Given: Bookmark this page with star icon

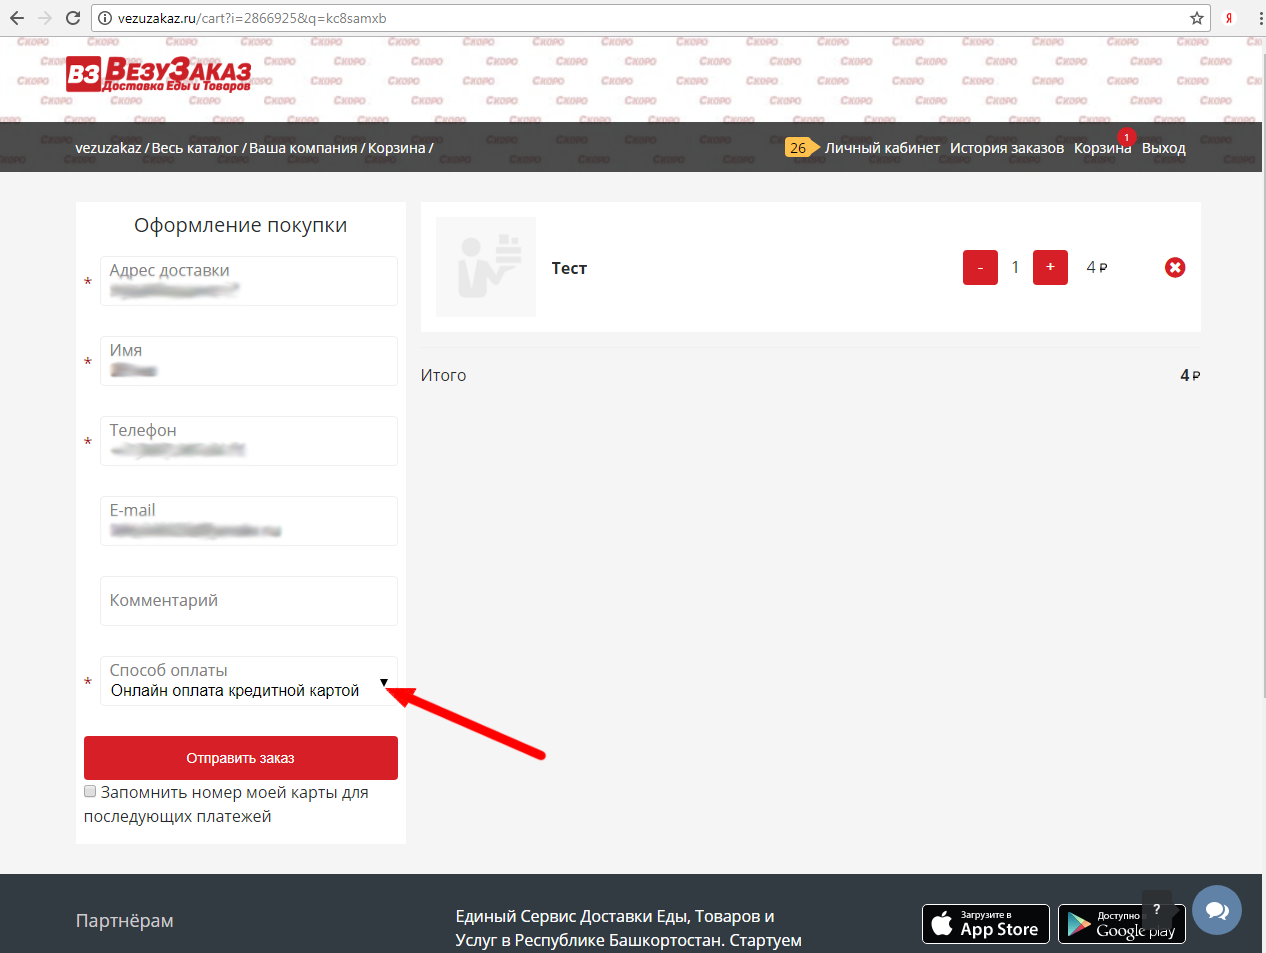Looking at the screenshot, I should coord(1196,18).
